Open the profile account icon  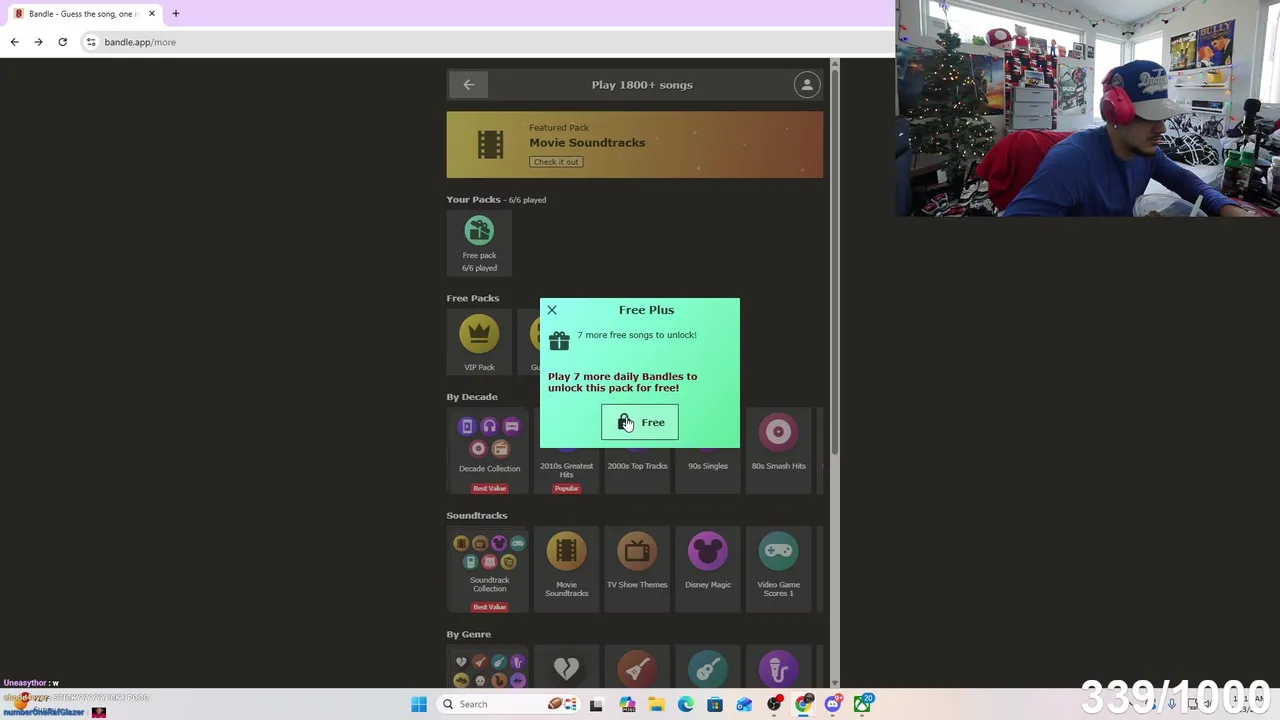[x=807, y=85]
